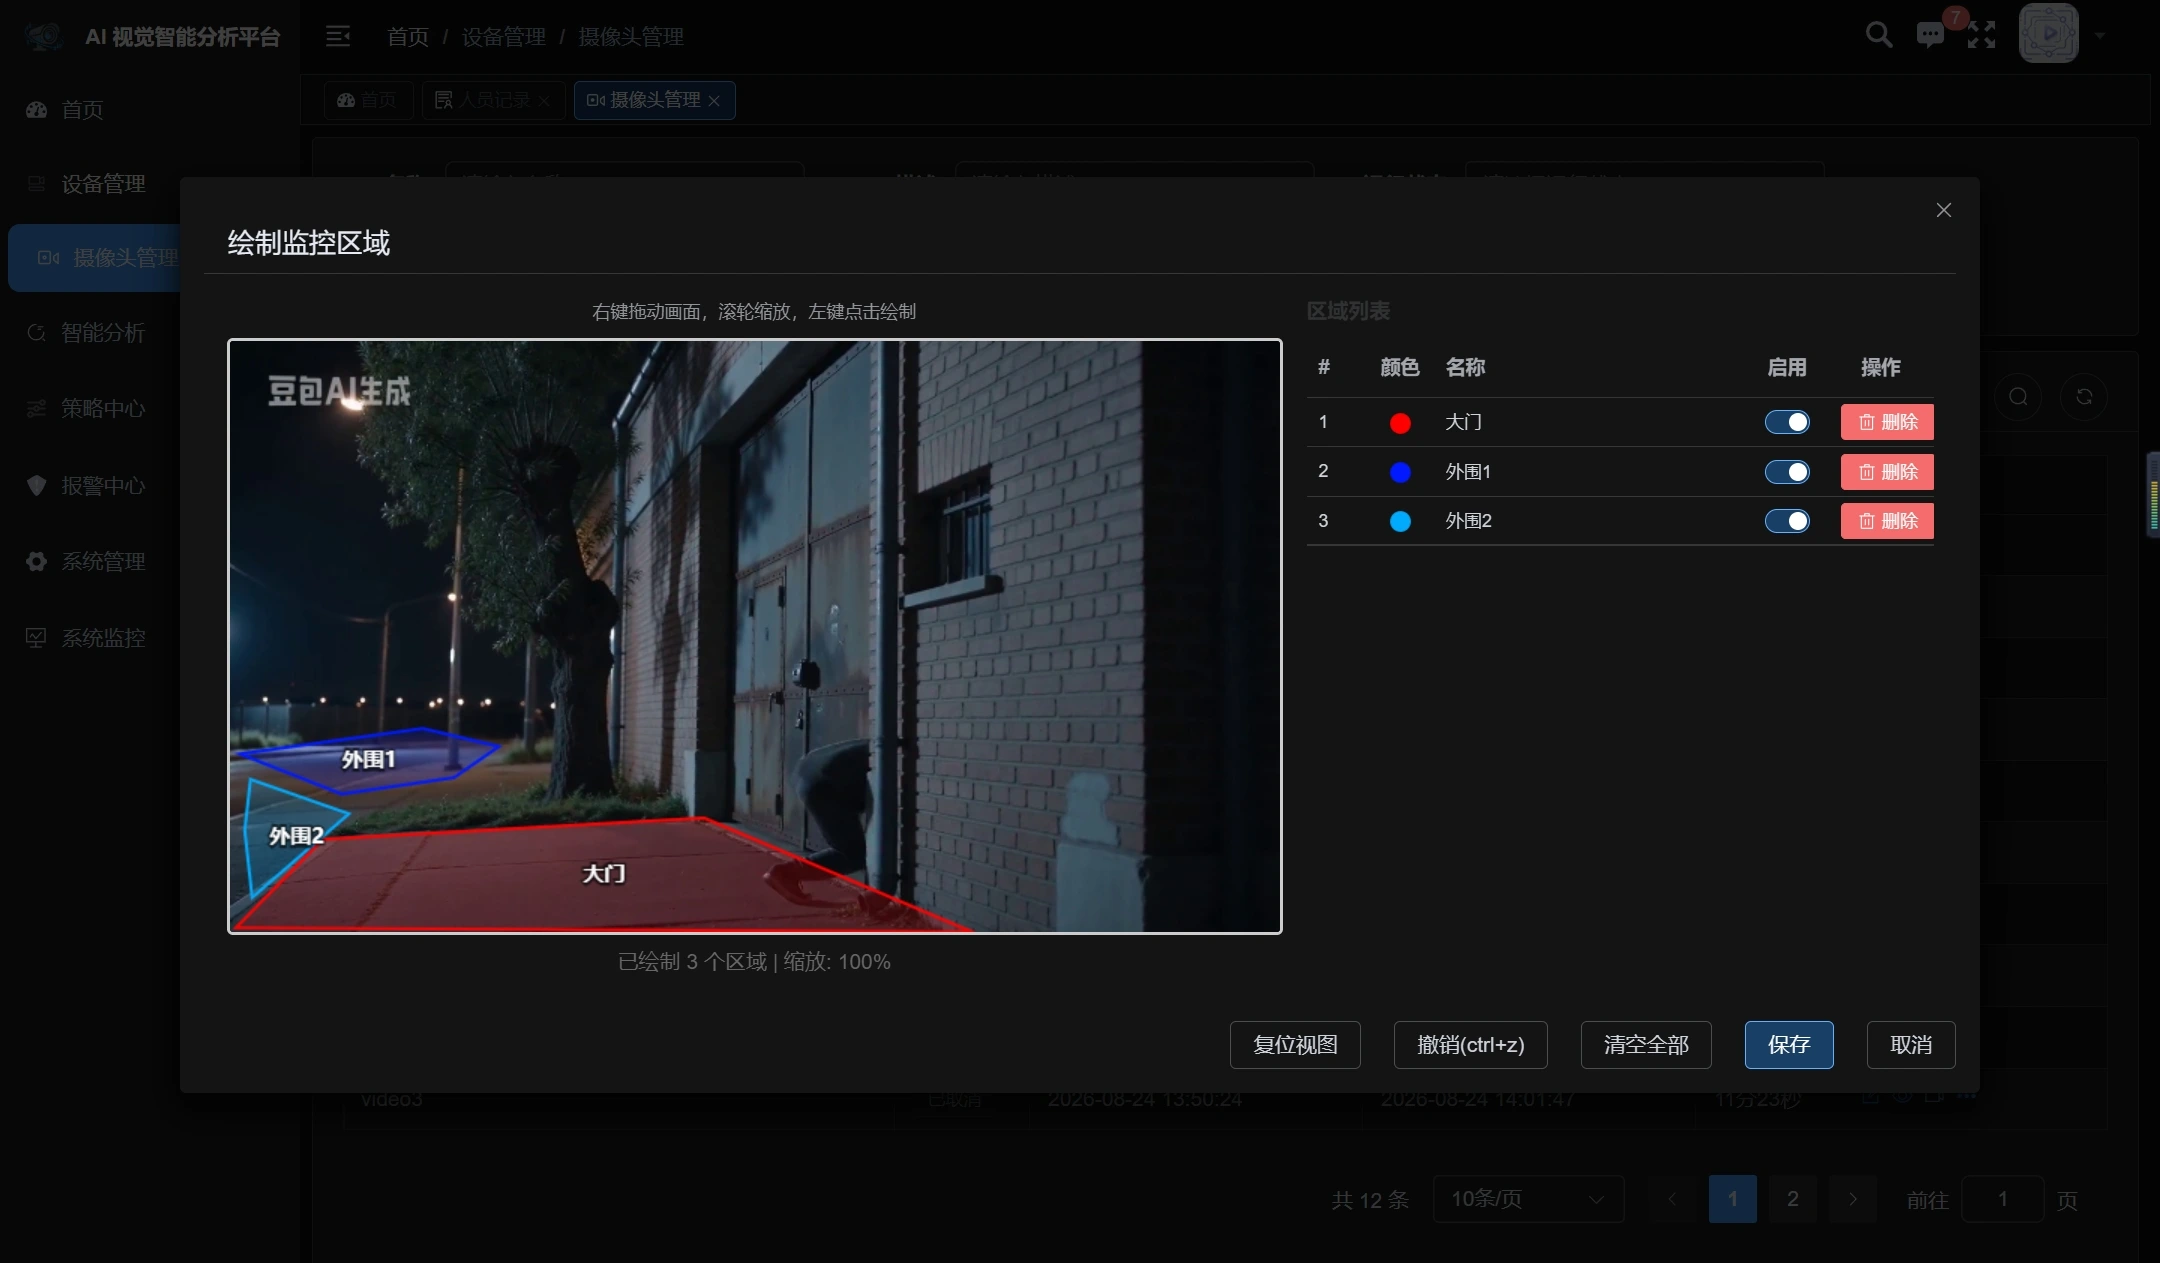Delete the 外围2 region
Viewport: 2160px width, 1263px height.
click(1887, 521)
